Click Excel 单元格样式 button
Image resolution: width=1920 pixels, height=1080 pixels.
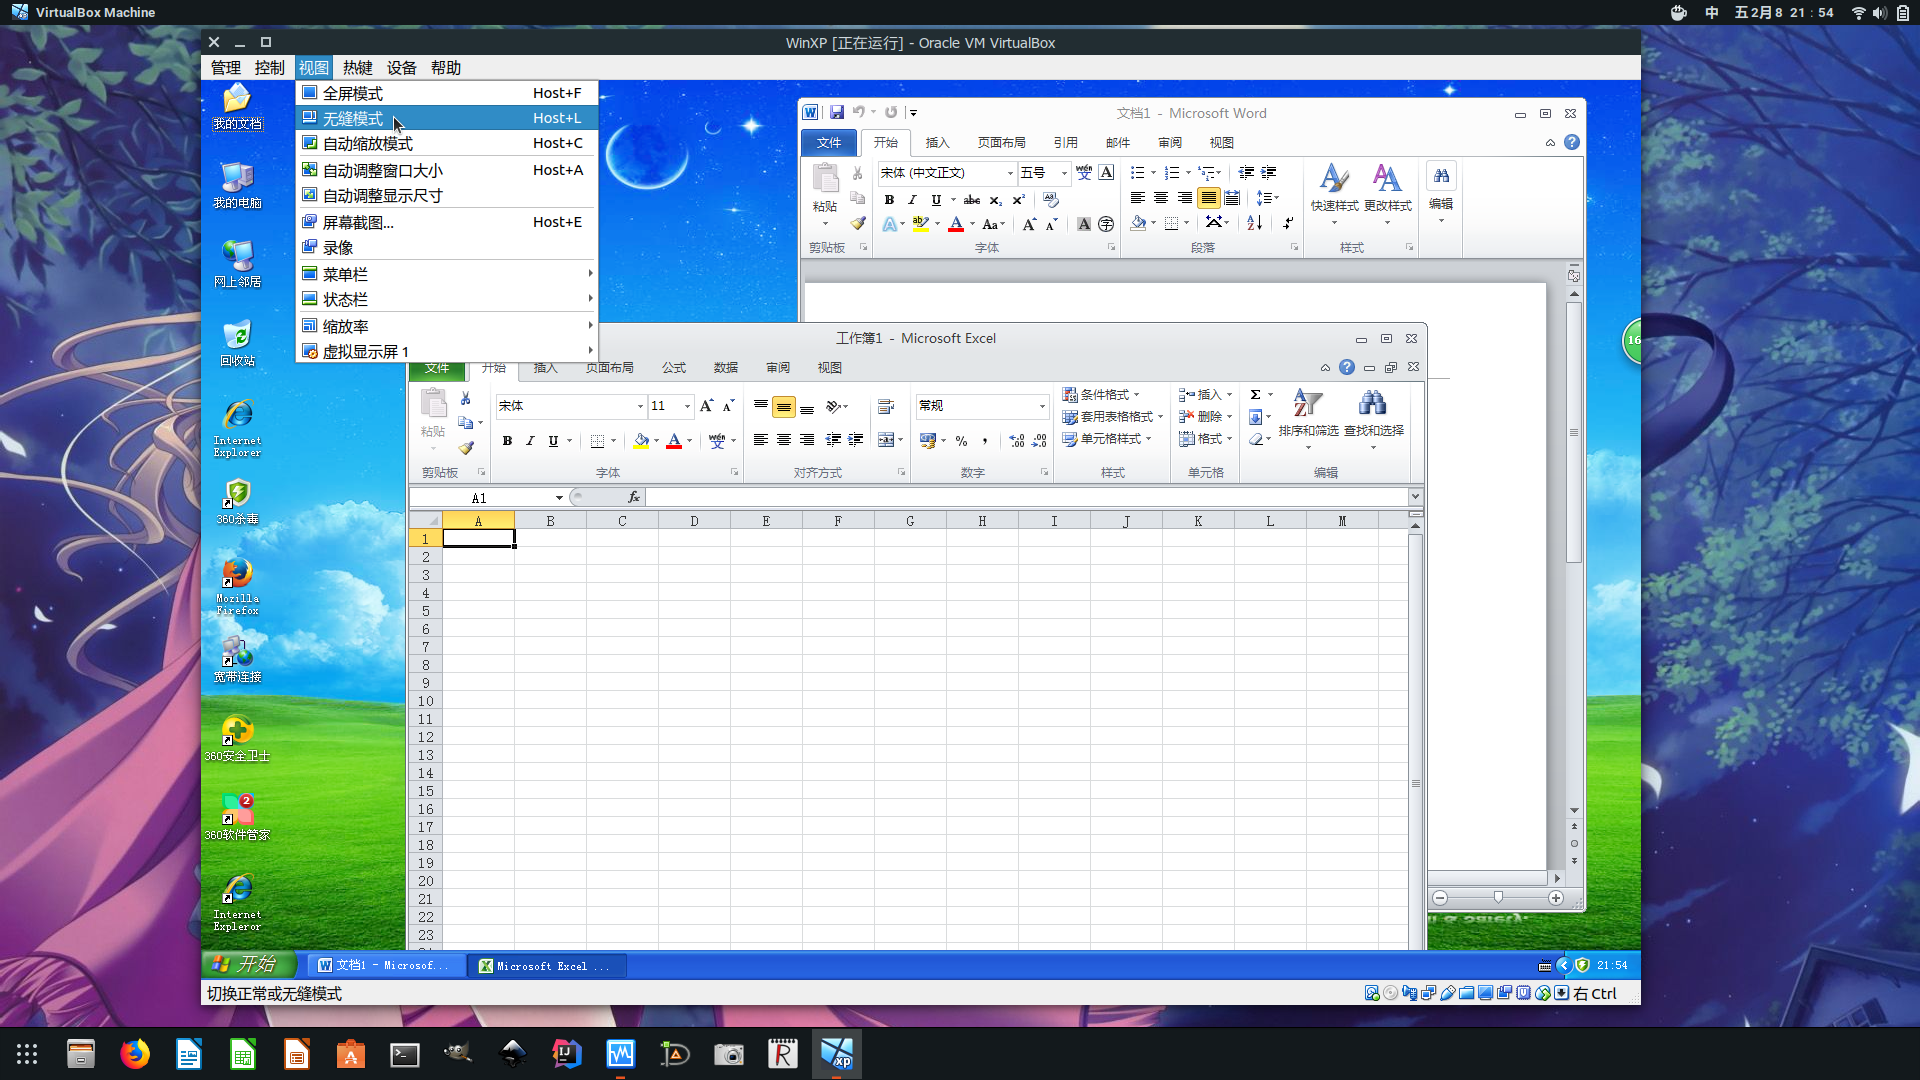(1106, 439)
